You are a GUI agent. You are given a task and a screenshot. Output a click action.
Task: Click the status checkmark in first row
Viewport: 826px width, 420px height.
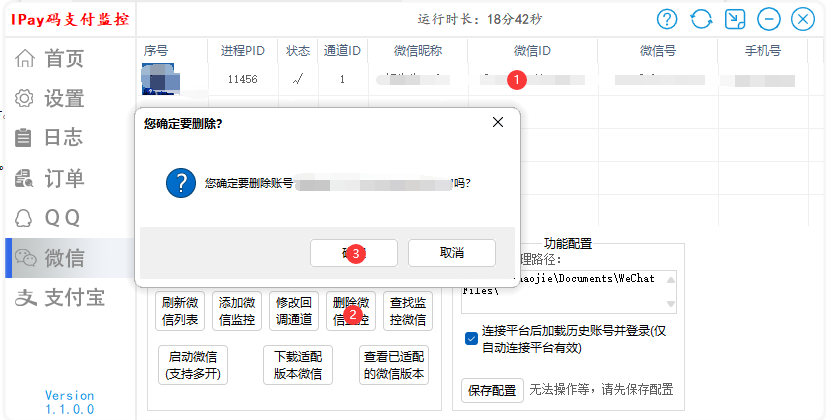click(298, 80)
